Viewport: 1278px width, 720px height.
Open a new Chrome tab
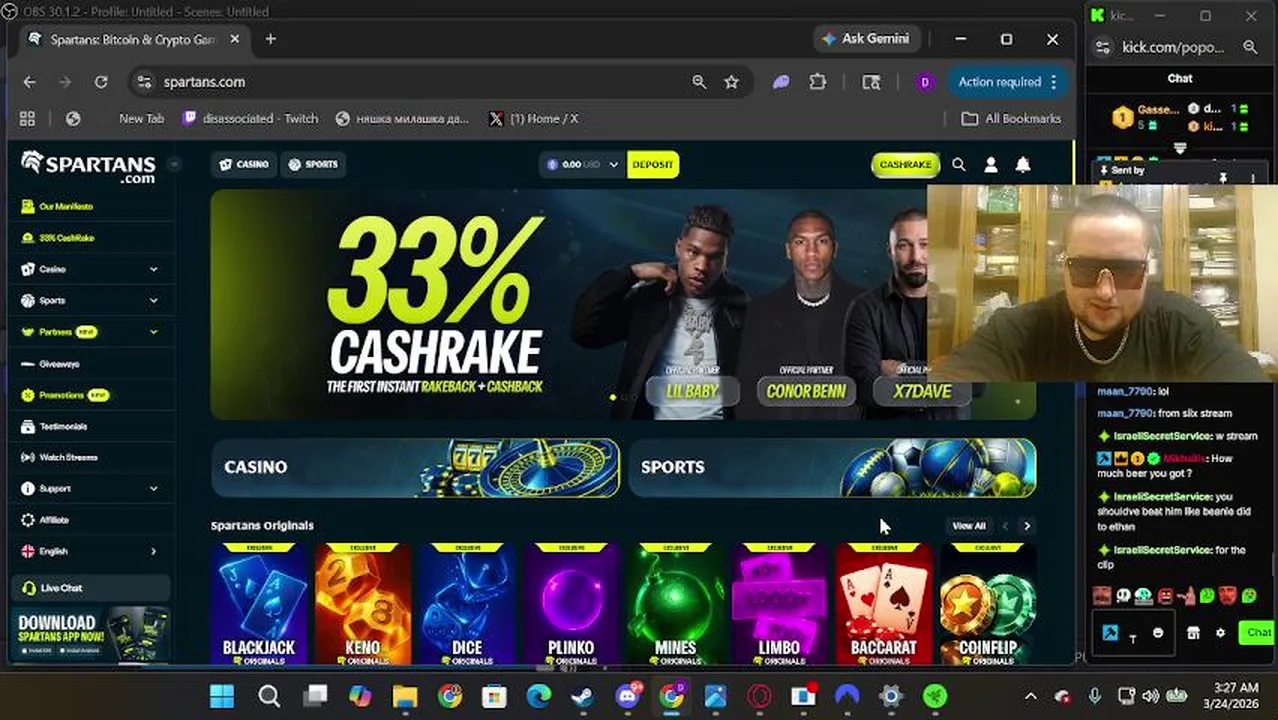click(x=270, y=39)
